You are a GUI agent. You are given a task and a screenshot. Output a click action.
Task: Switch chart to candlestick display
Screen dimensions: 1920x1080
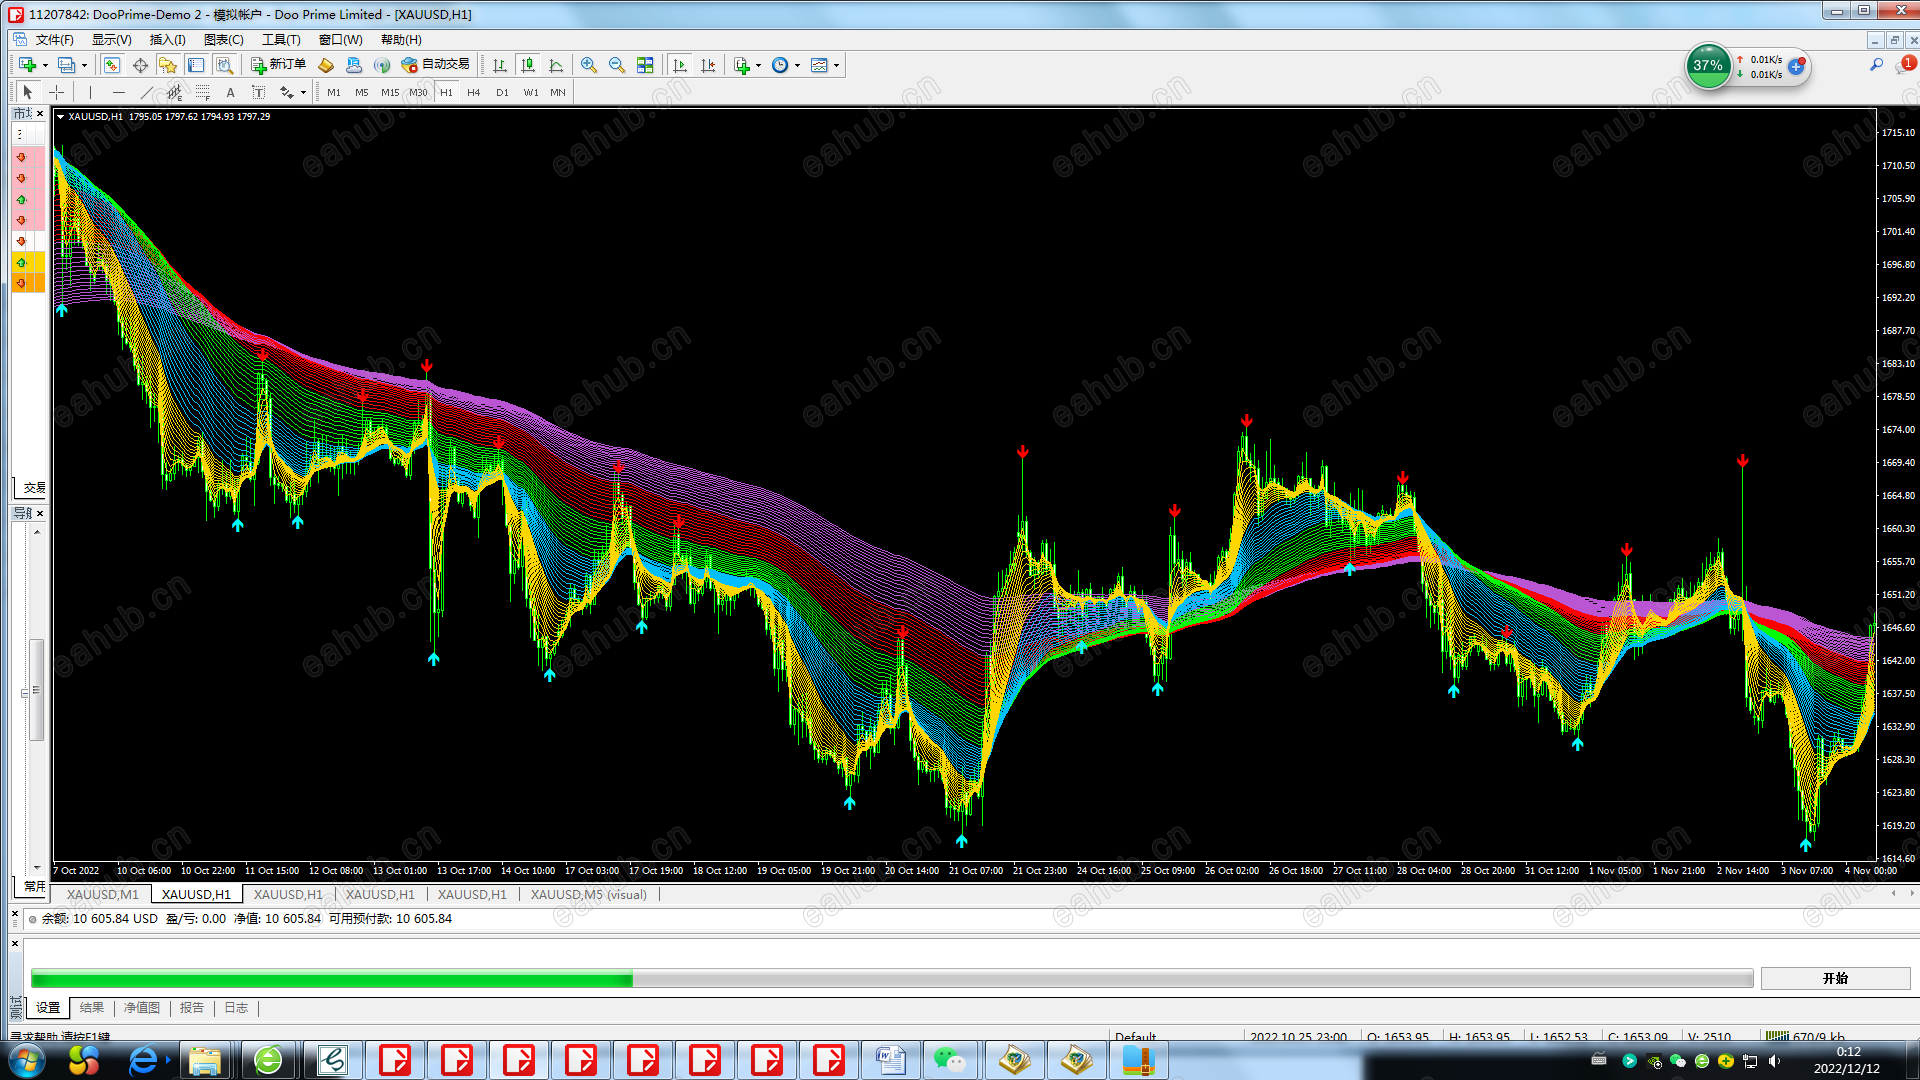click(x=528, y=65)
